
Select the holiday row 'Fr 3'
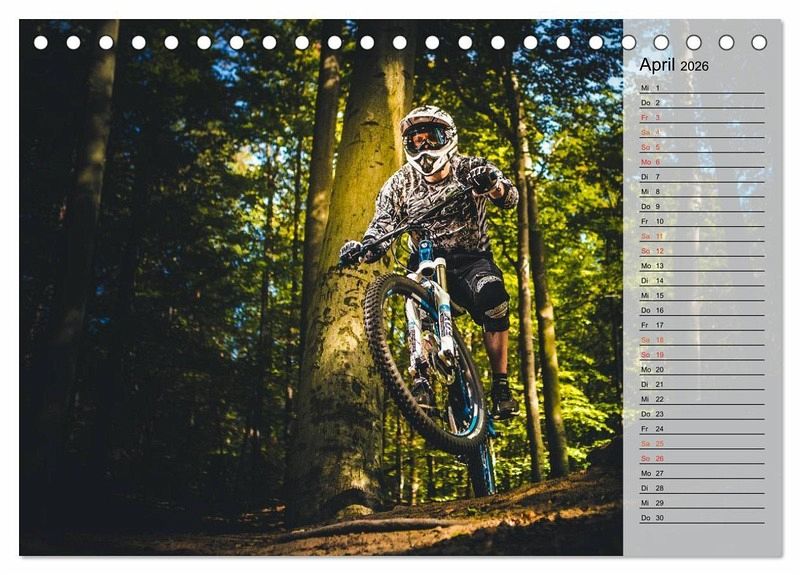pyautogui.click(x=702, y=117)
